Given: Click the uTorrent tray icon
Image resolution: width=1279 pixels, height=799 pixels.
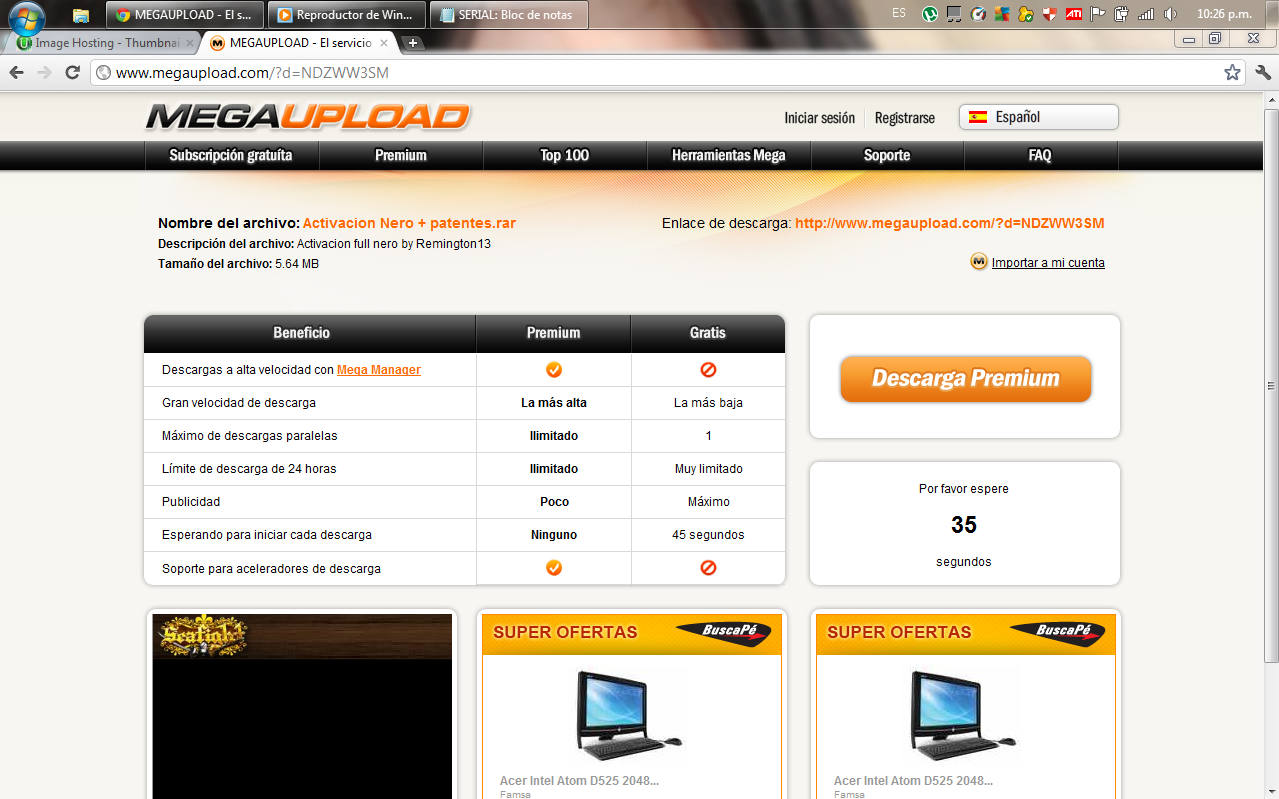Looking at the screenshot, I should (929, 14).
